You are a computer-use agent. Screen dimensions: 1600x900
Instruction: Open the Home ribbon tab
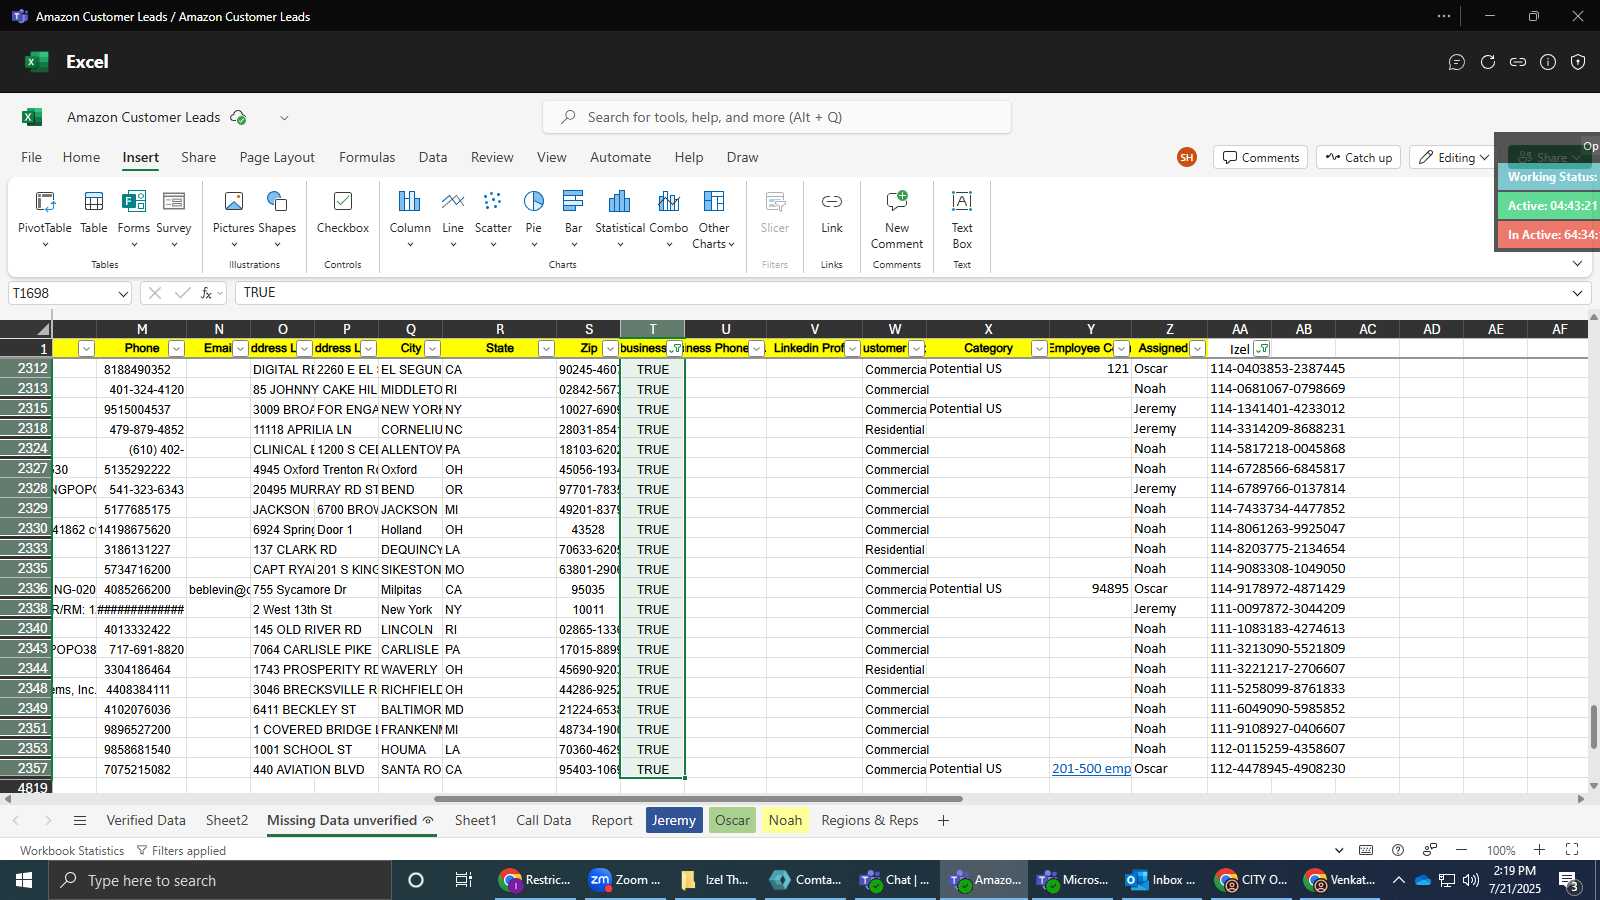[81, 158]
